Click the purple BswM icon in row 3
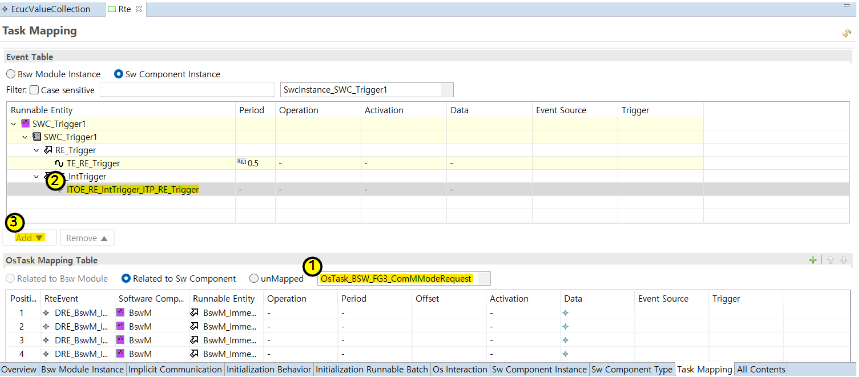 tap(121, 340)
